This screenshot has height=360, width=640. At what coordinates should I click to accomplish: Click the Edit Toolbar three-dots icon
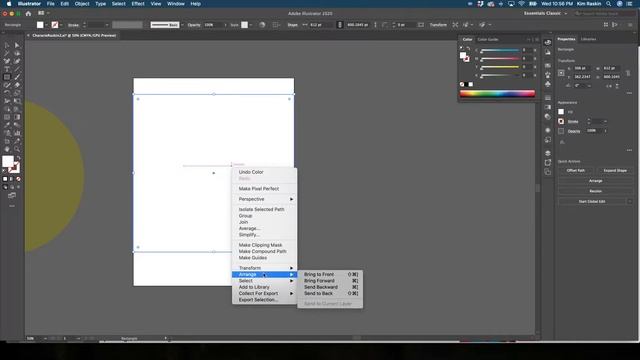pyautogui.click(x=12, y=206)
